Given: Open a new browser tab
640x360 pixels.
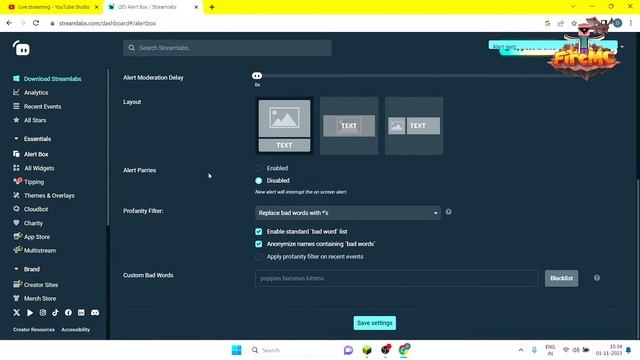Looking at the screenshot, I should tap(212, 7).
